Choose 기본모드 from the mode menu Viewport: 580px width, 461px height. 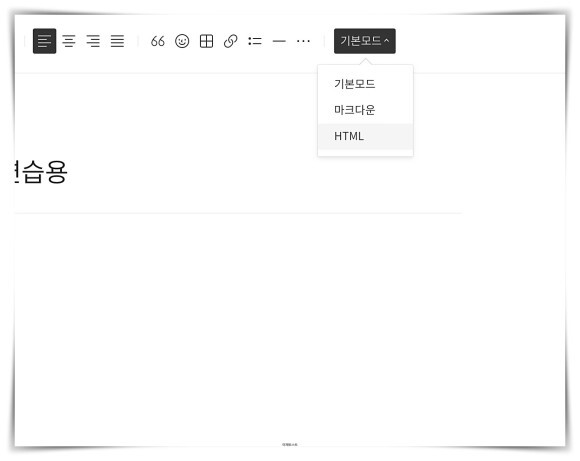pos(365,84)
